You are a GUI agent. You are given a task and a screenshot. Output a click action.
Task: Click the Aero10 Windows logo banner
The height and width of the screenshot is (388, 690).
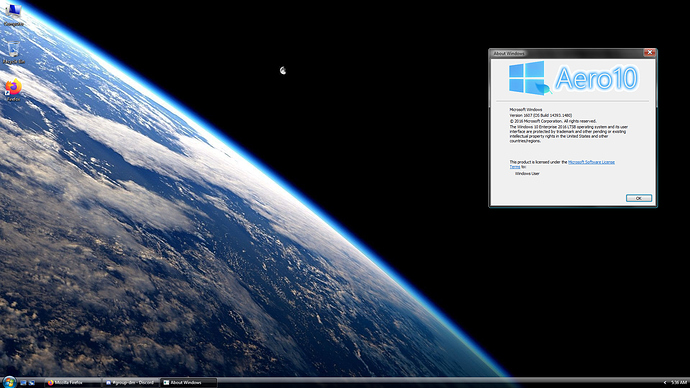pos(573,78)
